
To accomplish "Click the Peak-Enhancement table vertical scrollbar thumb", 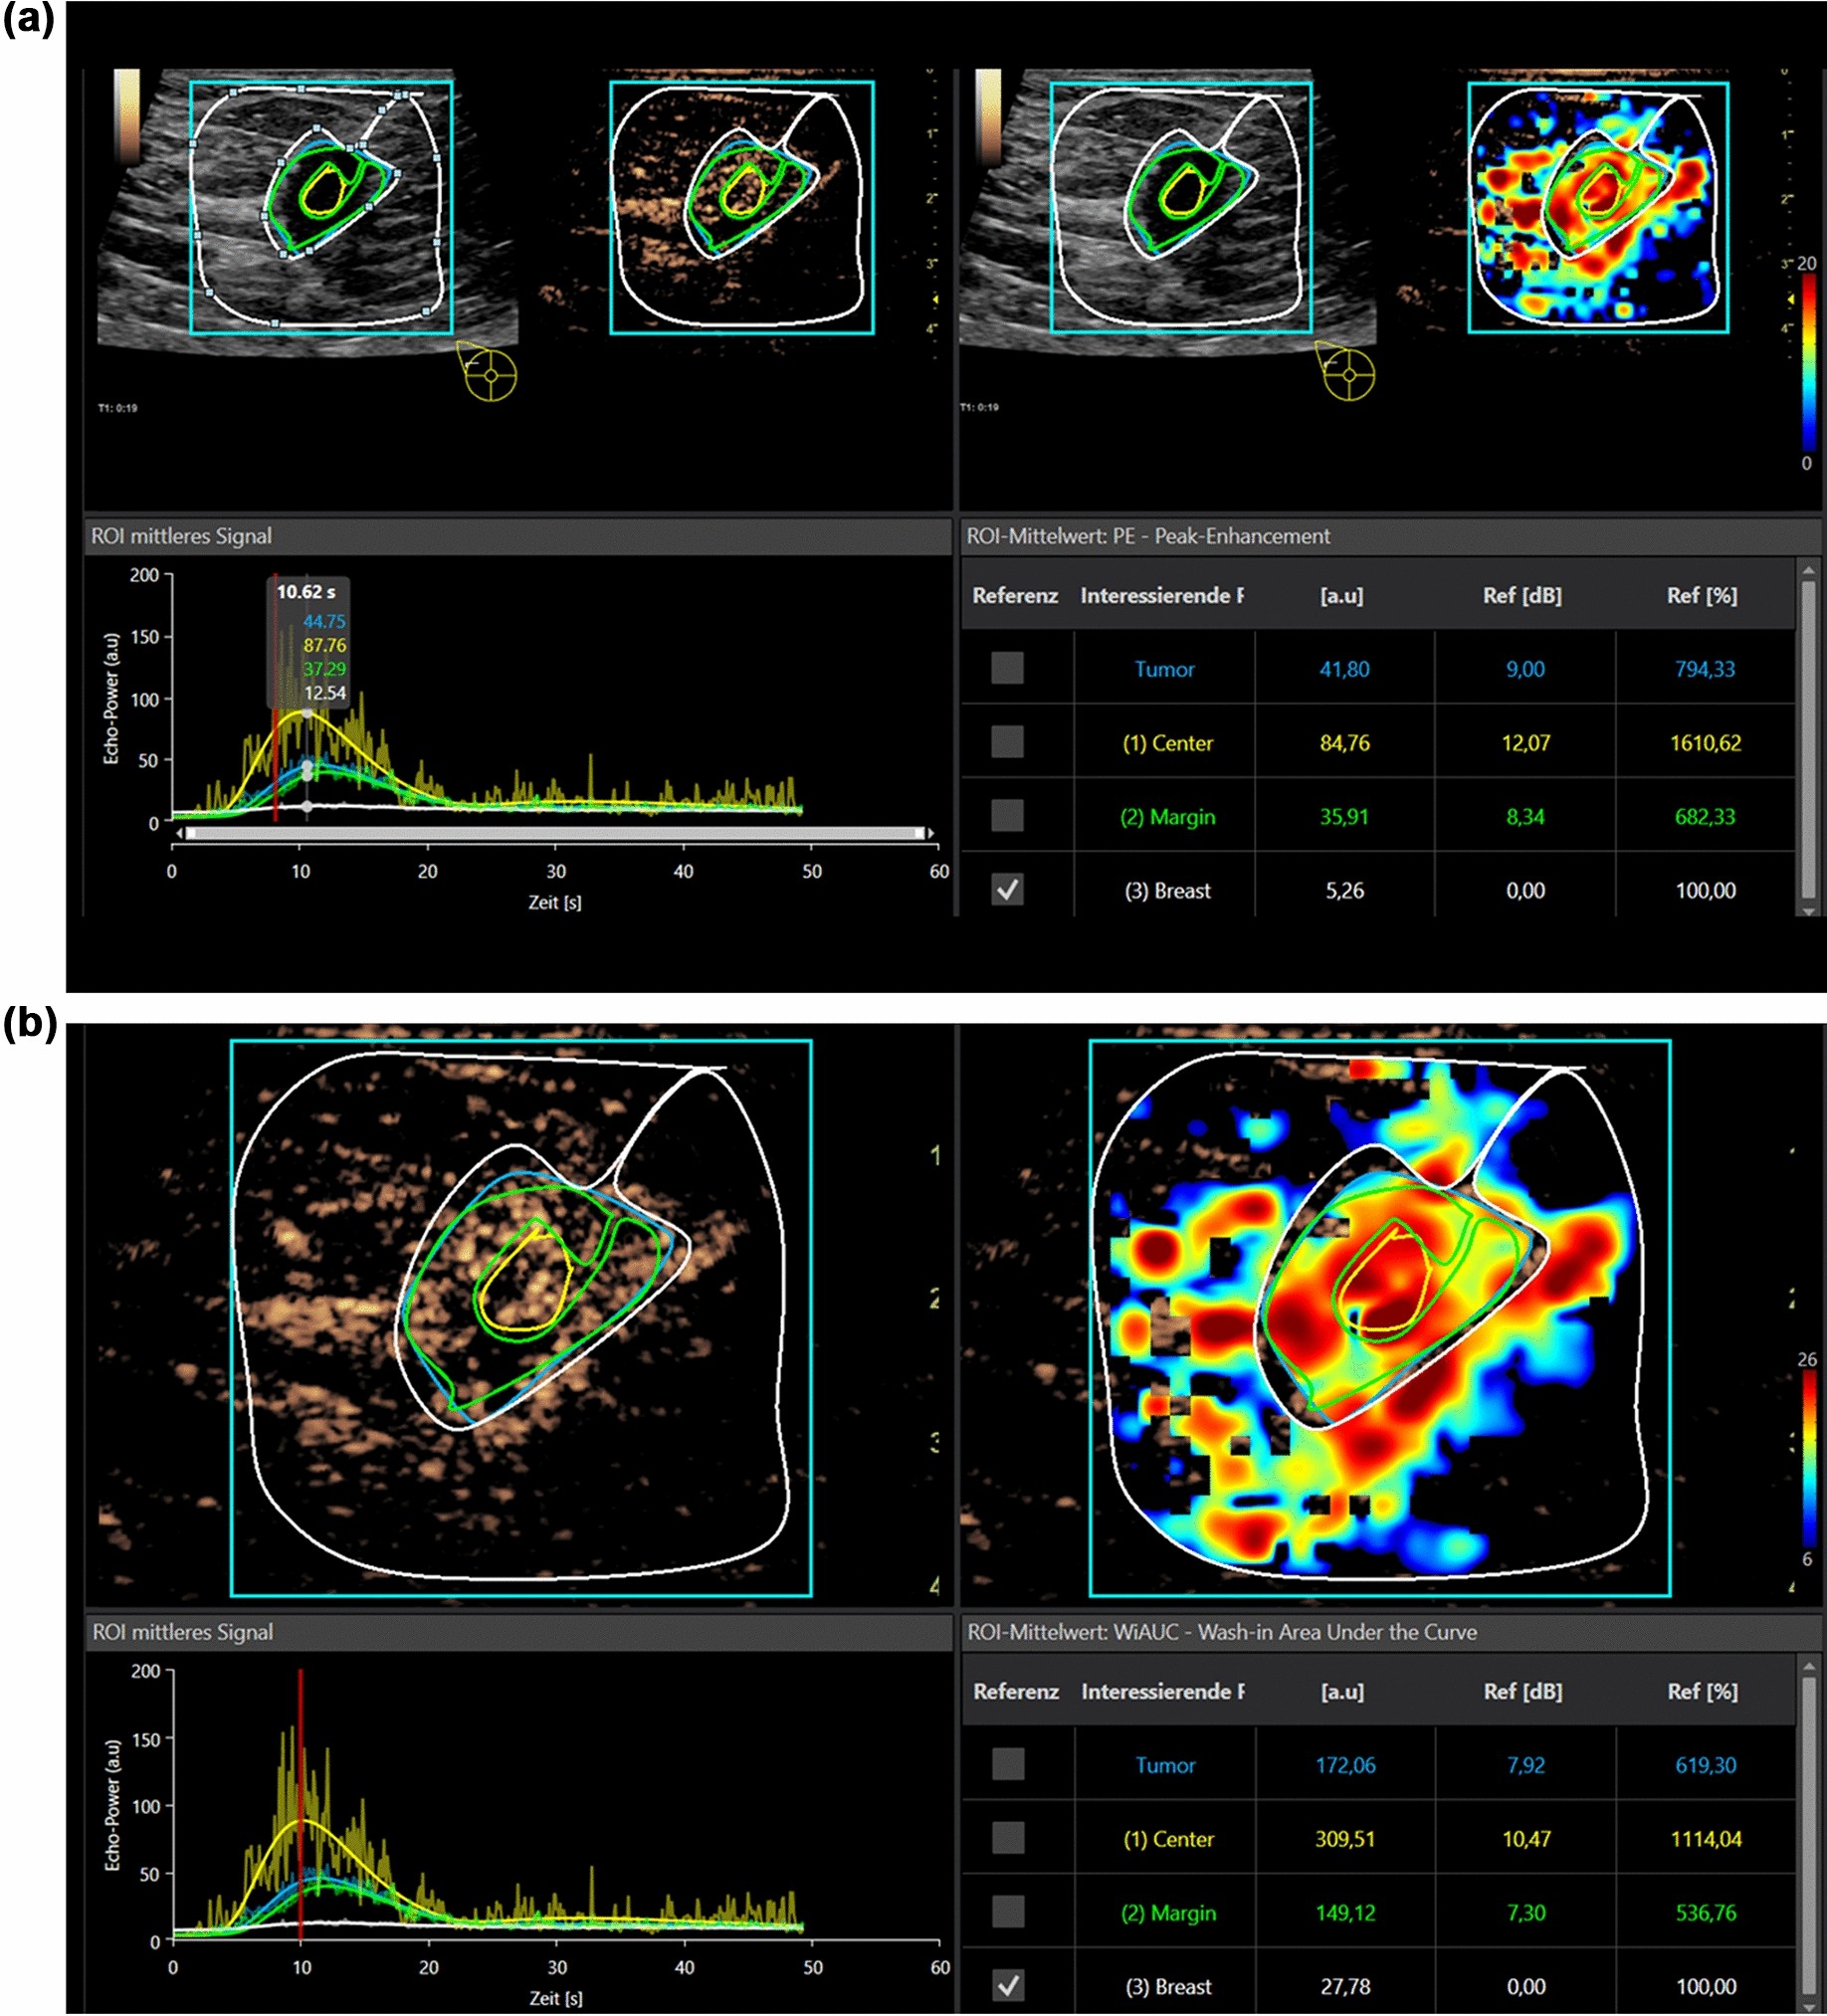I will coord(1808,740).
